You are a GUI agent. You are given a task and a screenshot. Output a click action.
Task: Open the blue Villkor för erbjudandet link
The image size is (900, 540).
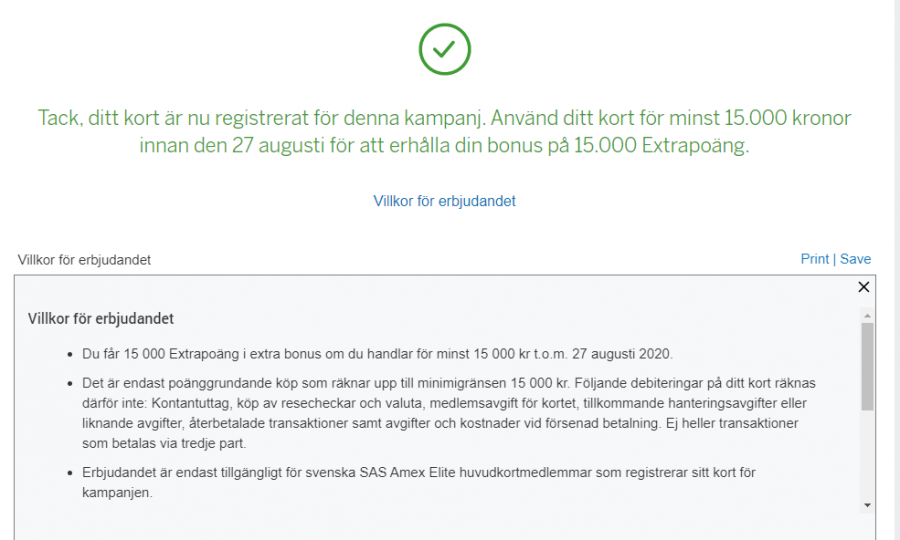[x=445, y=201]
